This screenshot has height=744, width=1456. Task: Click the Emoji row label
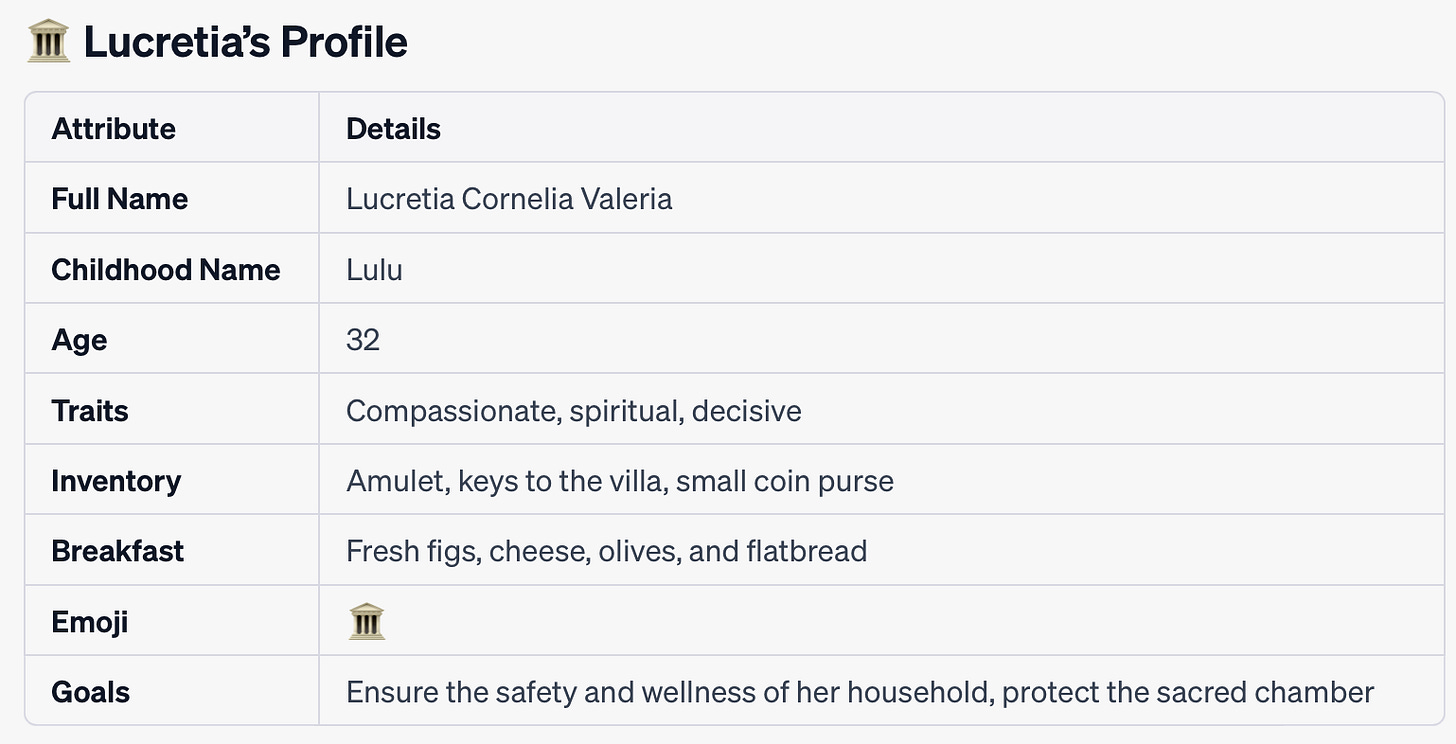(90, 622)
